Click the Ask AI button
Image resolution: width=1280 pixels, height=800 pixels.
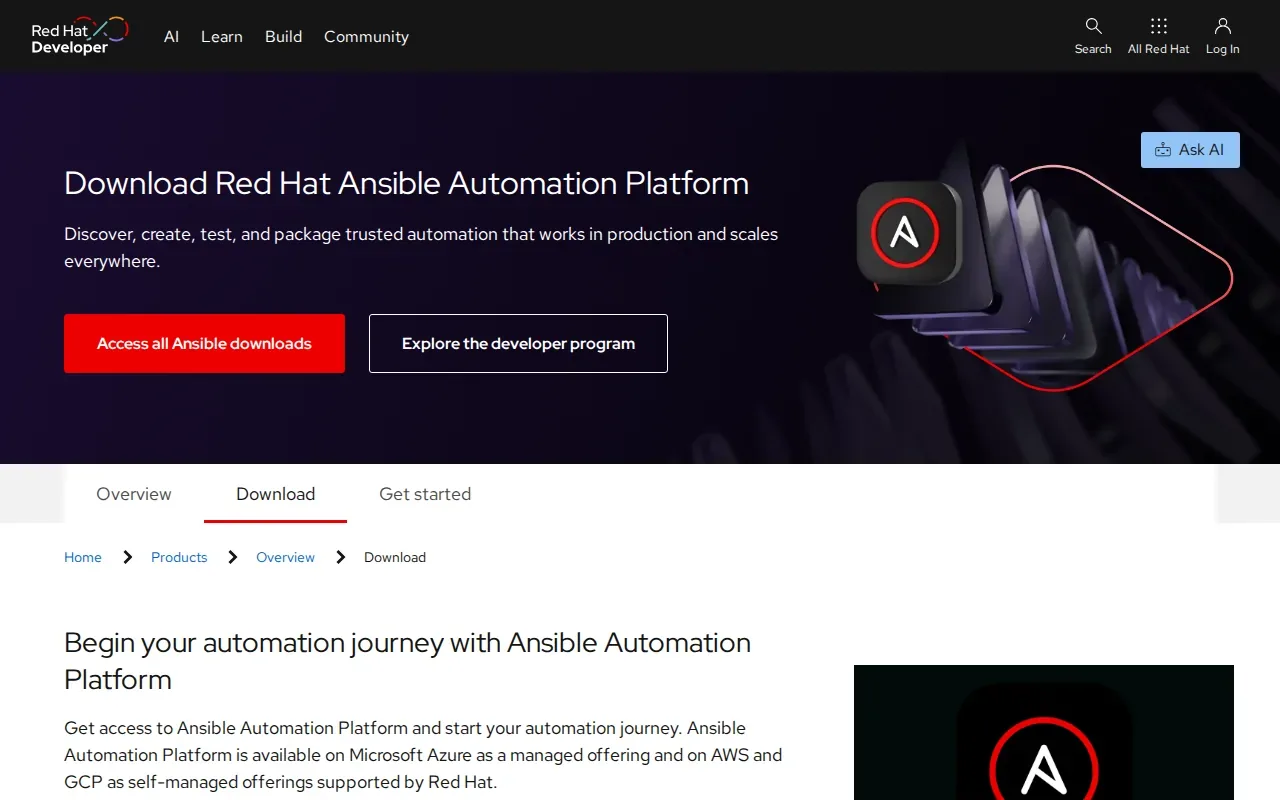click(x=1190, y=150)
